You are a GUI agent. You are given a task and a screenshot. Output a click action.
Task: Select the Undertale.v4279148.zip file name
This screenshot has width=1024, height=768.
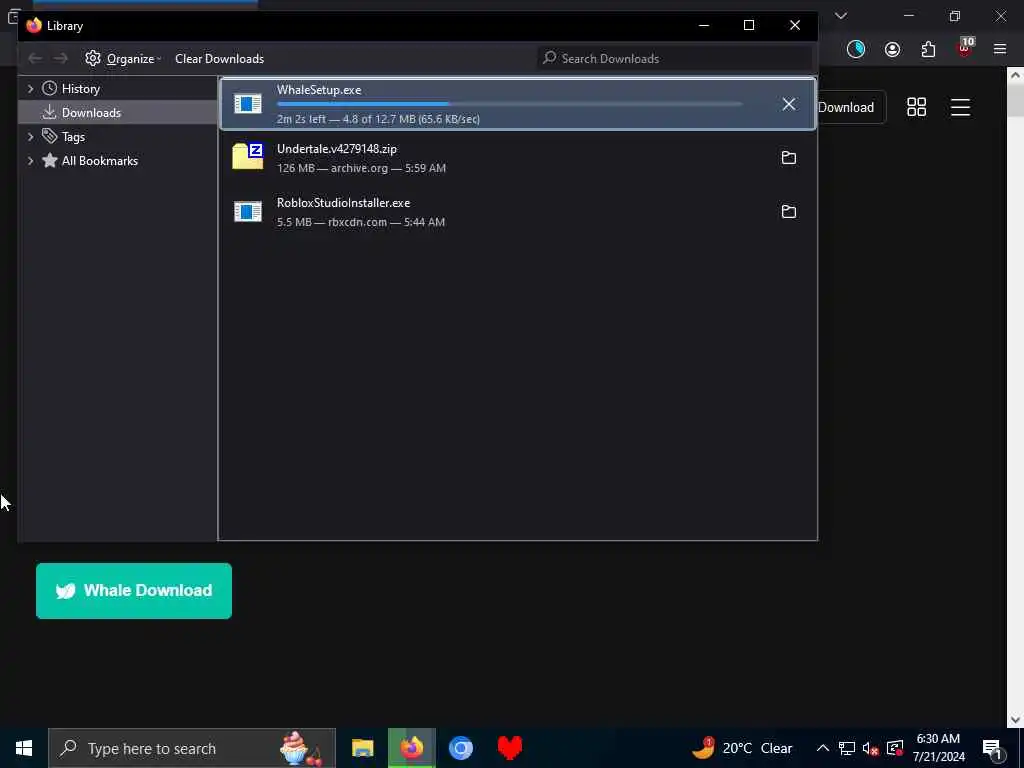point(337,149)
